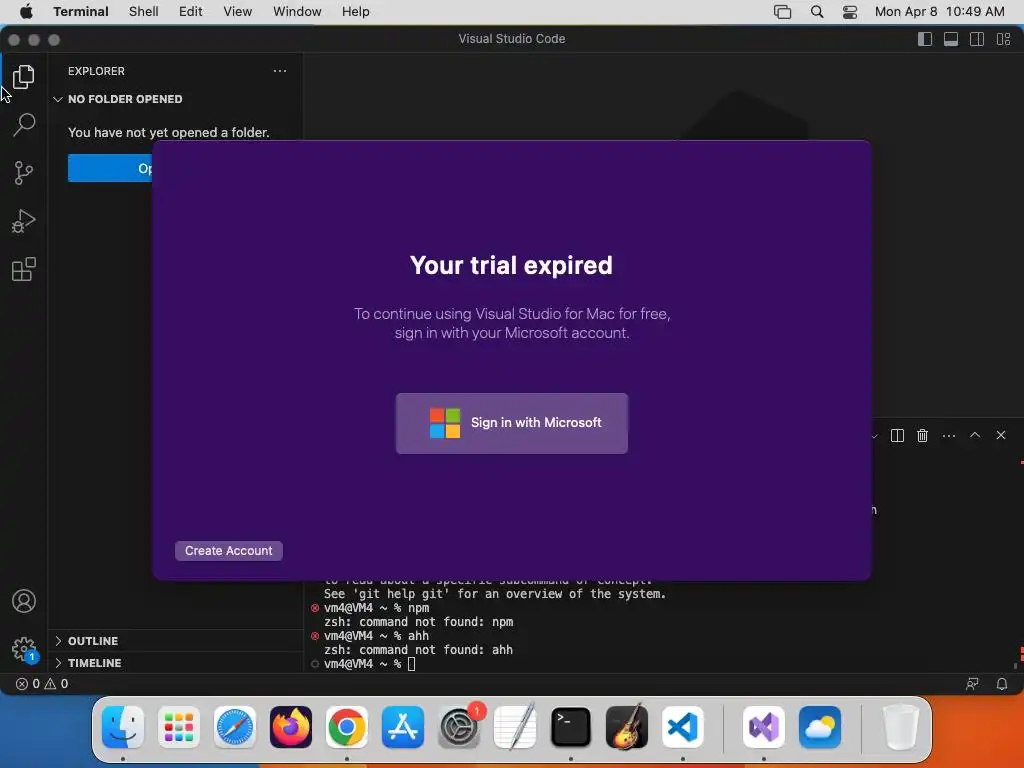1024x768 pixels.
Task: Open Visual Studio for Mac in Dock
Action: point(764,727)
